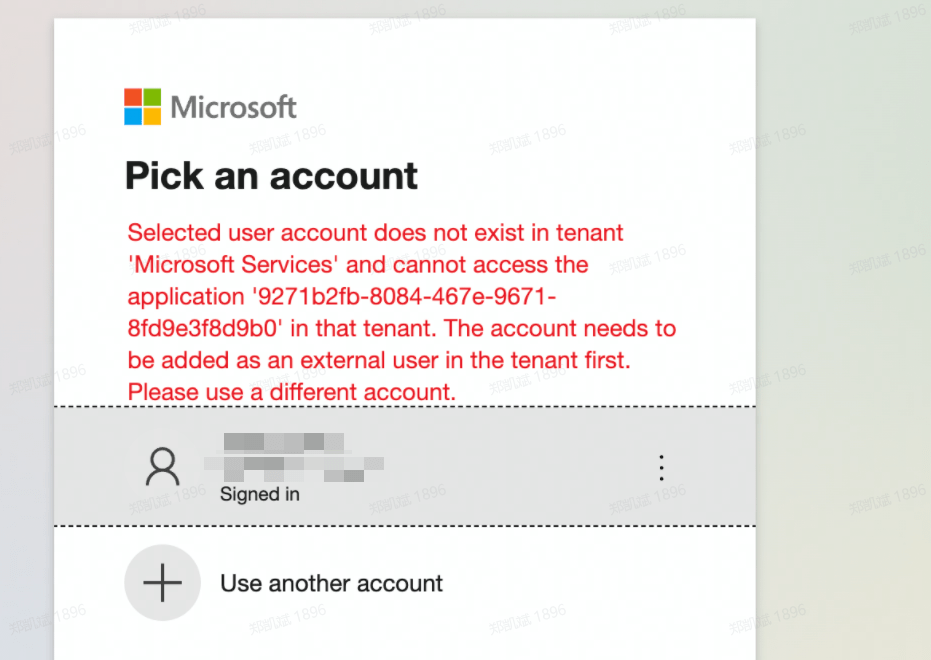Viewport: 931px width, 660px height.
Task: Click the red square of Microsoft logo
Action: pos(133,97)
